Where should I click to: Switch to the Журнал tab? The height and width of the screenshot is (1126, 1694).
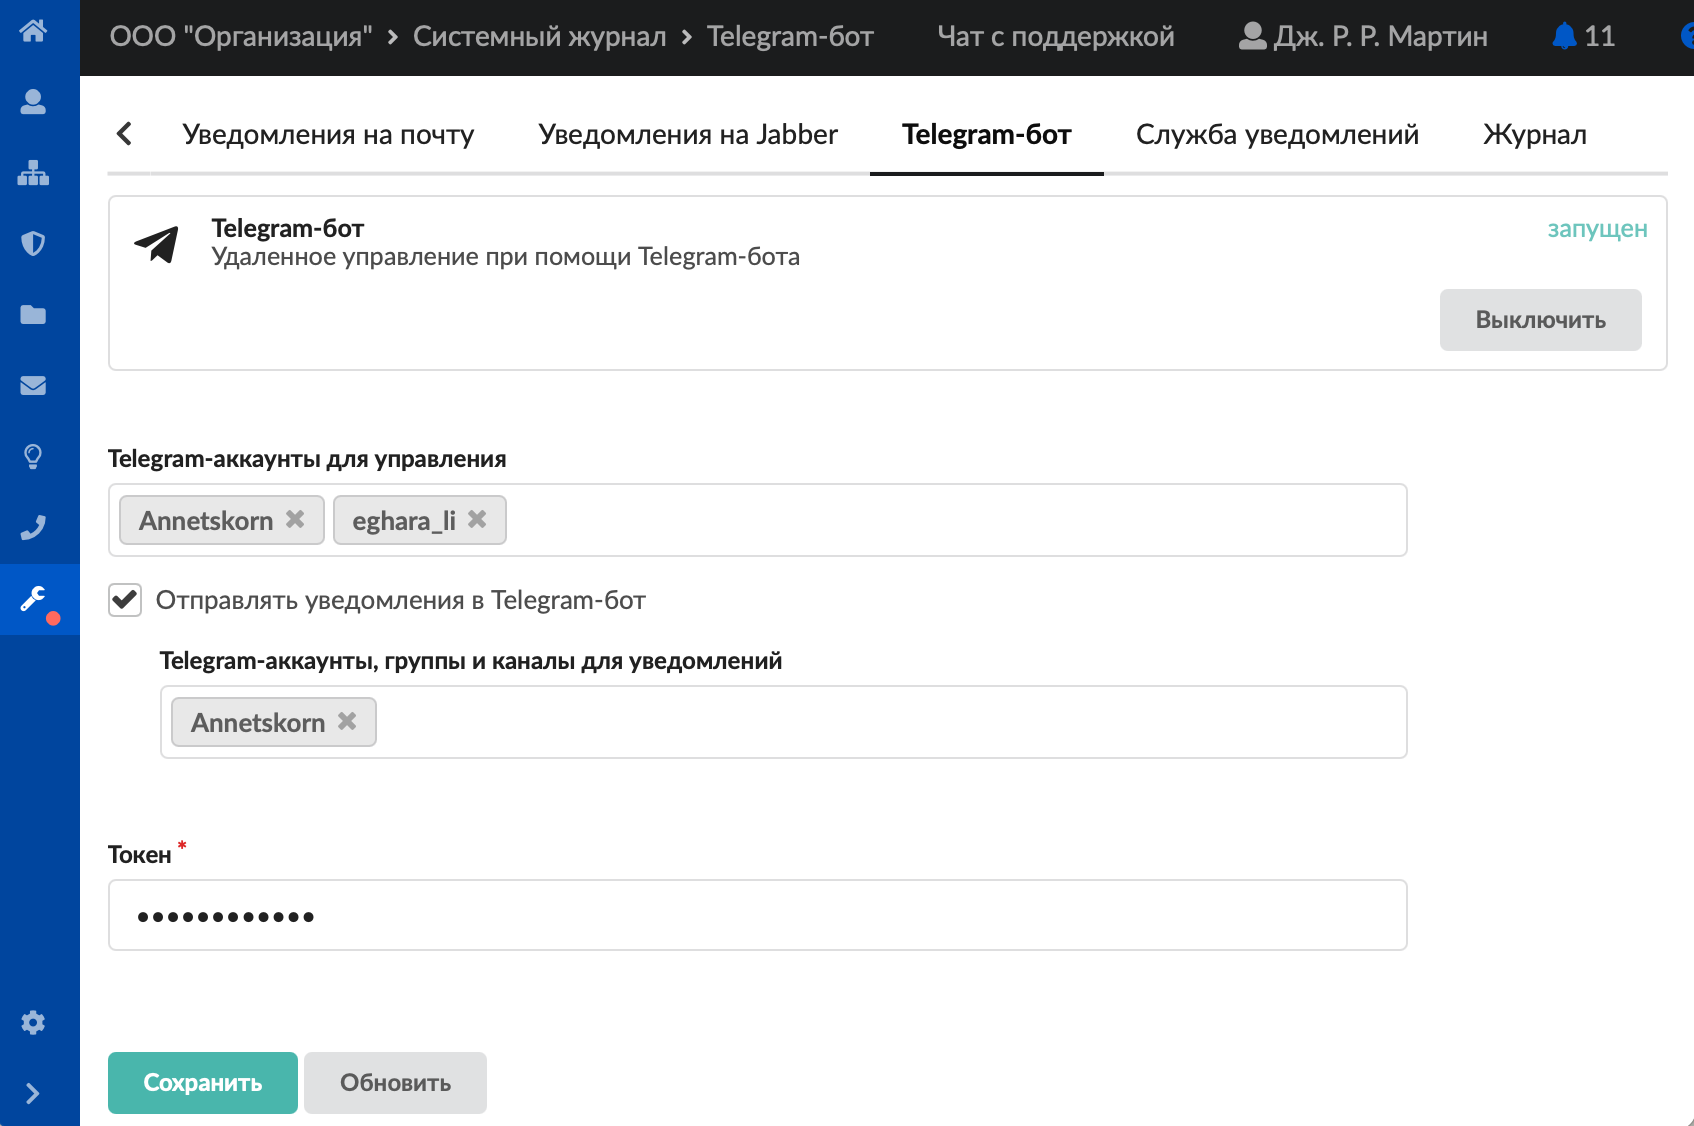click(x=1535, y=135)
